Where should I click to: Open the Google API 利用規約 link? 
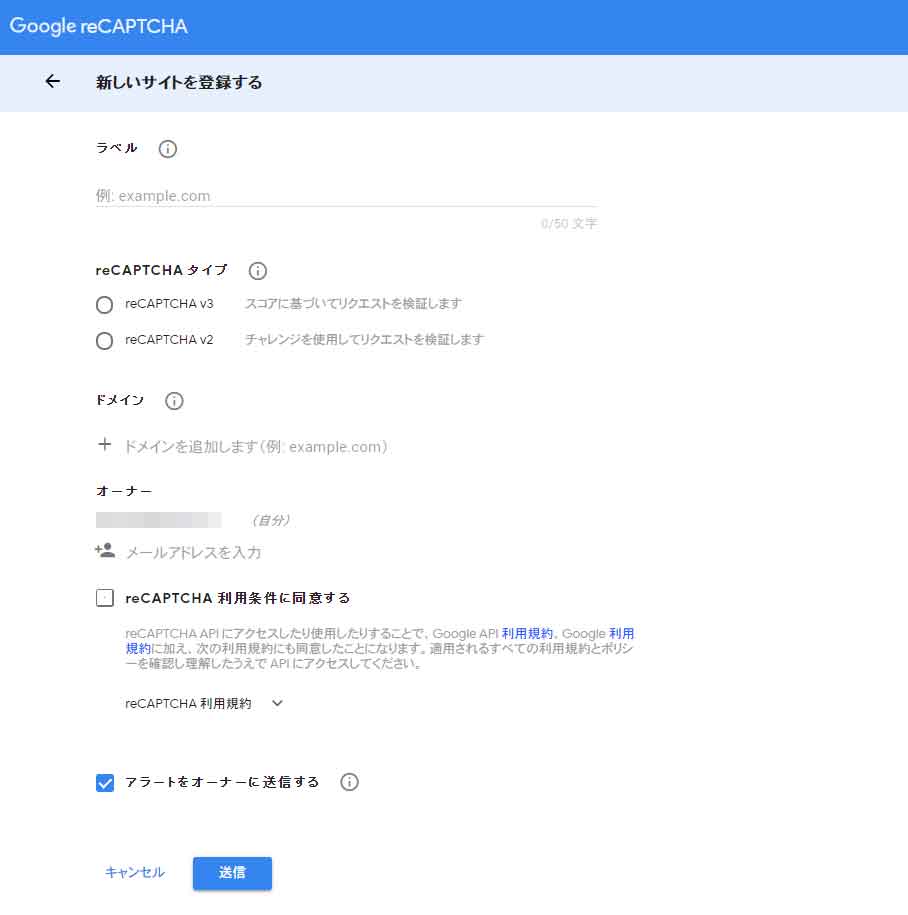[527, 634]
